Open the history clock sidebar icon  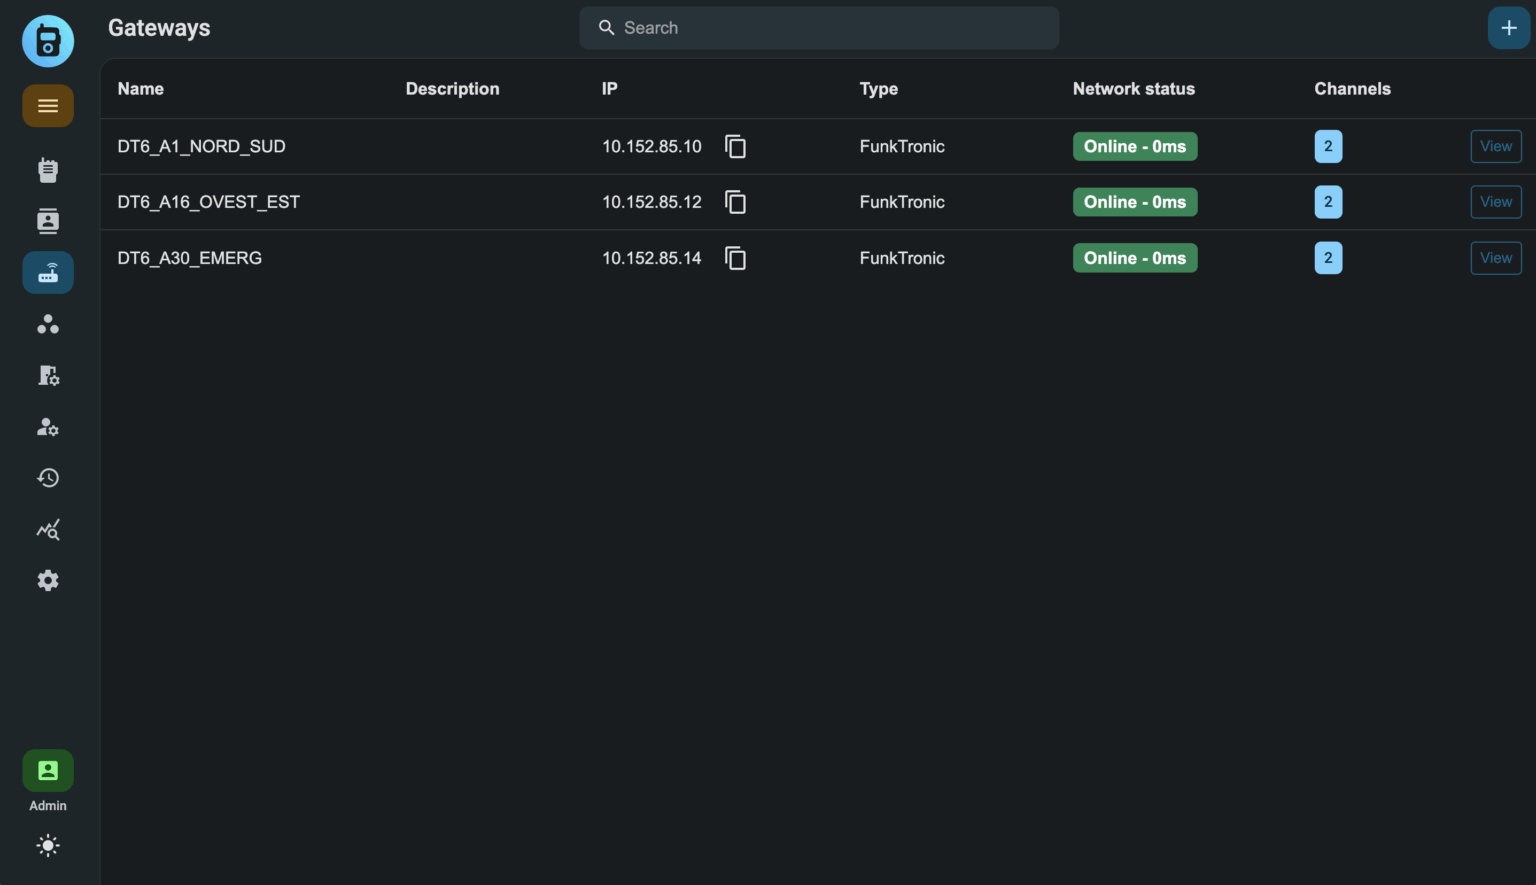[x=48, y=478]
